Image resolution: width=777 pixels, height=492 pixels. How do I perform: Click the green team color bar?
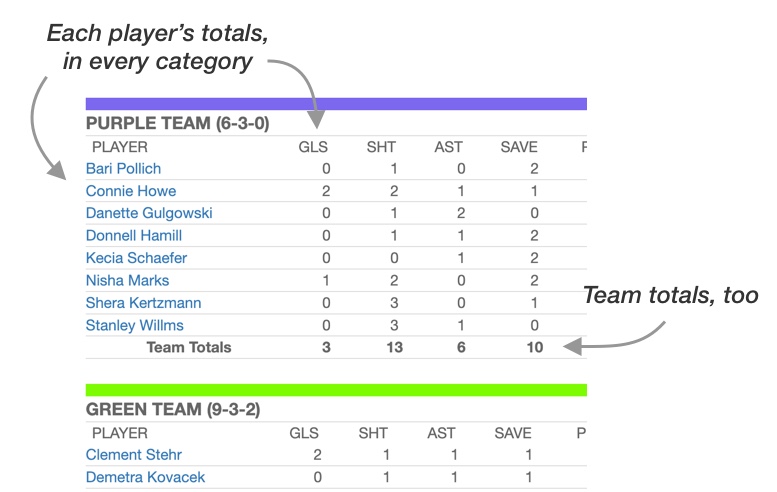click(x=336, y=389)
